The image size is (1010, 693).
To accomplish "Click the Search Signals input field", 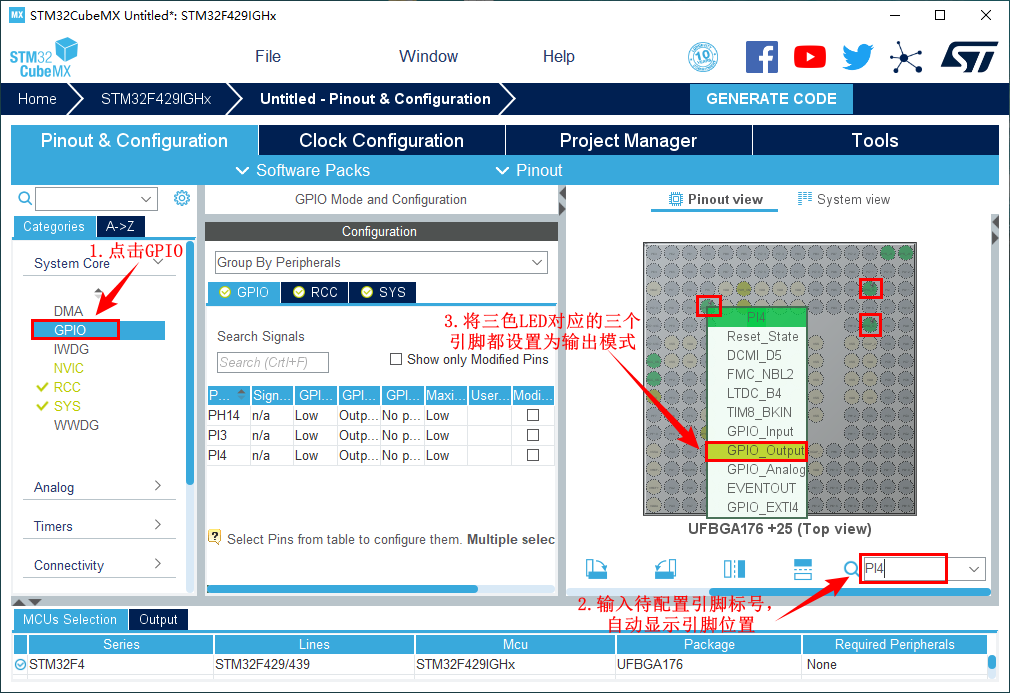I will point(272,362).
